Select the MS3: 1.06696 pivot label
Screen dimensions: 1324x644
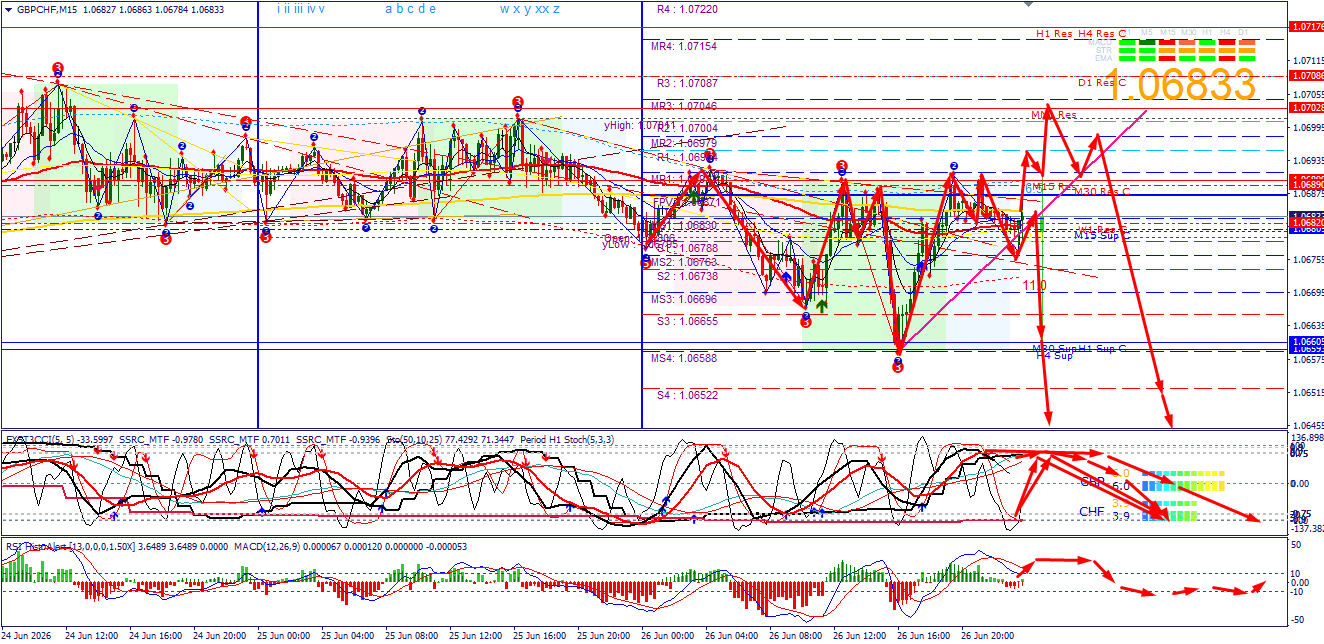pos(684,299)
